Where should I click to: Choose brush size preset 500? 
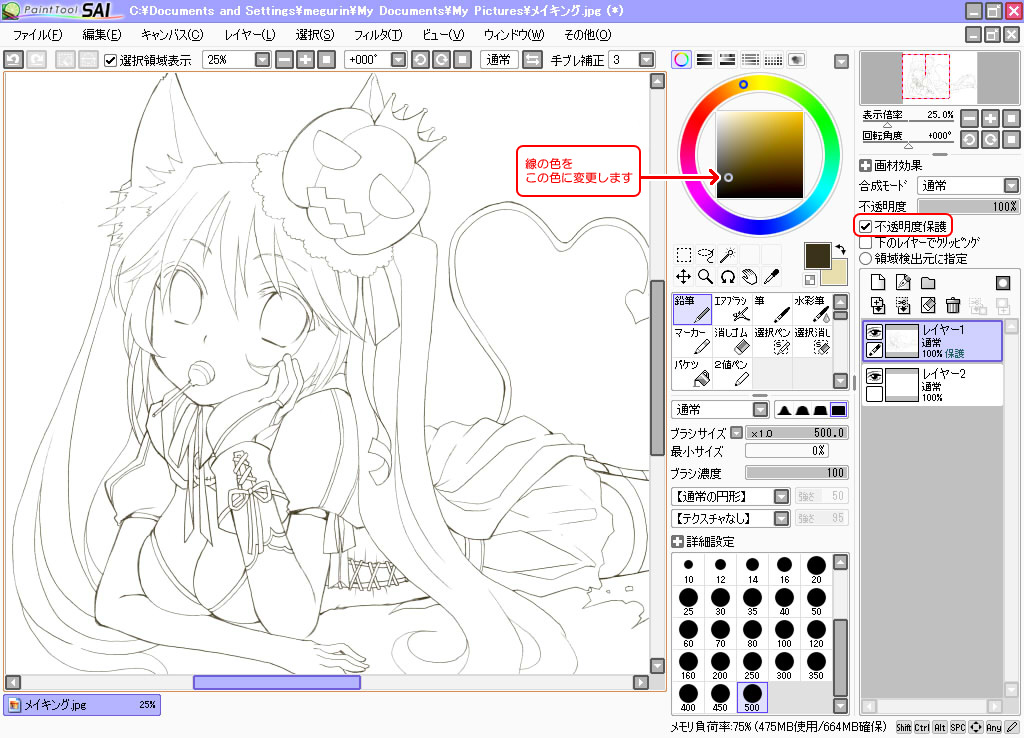point(752,698)
